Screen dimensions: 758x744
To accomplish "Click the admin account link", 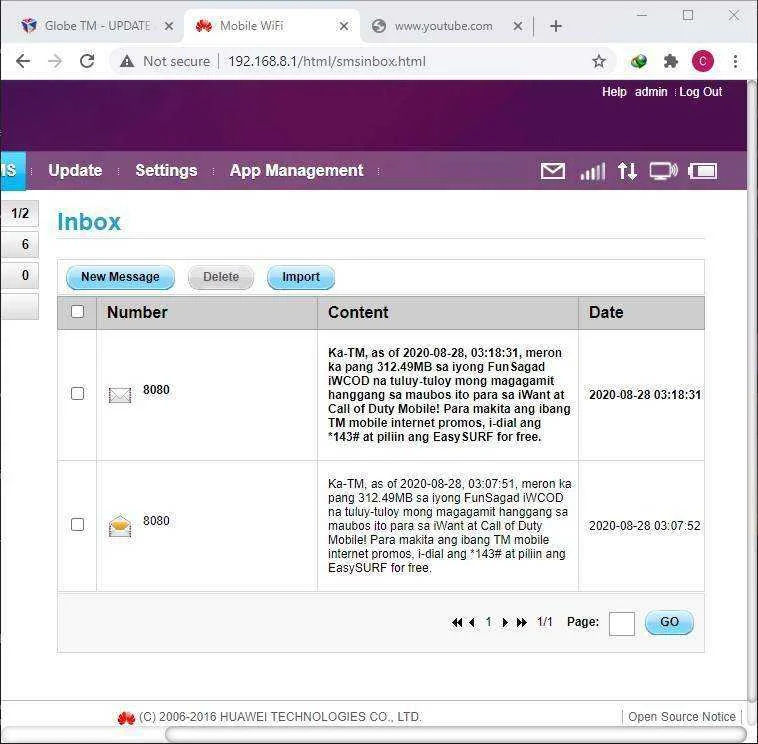I will click(651, 92).
